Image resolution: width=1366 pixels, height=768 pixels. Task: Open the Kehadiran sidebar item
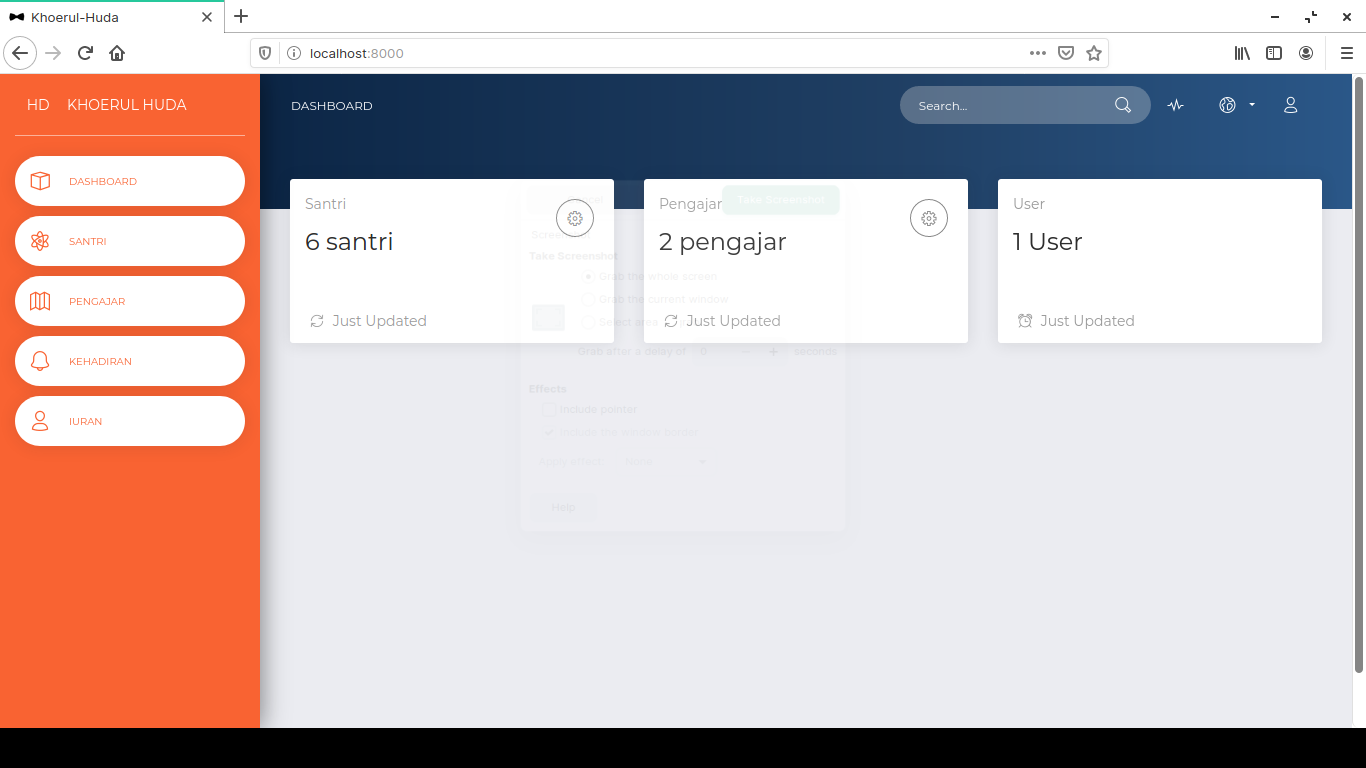pos(130,361)
